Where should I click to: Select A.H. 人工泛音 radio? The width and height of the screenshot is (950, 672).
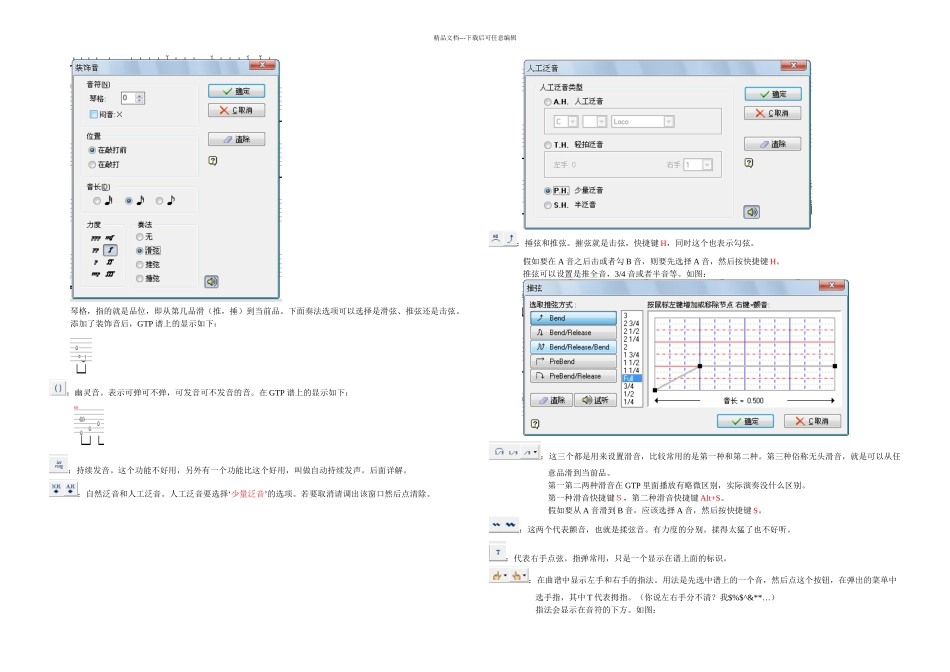click(x=548, y=102)
